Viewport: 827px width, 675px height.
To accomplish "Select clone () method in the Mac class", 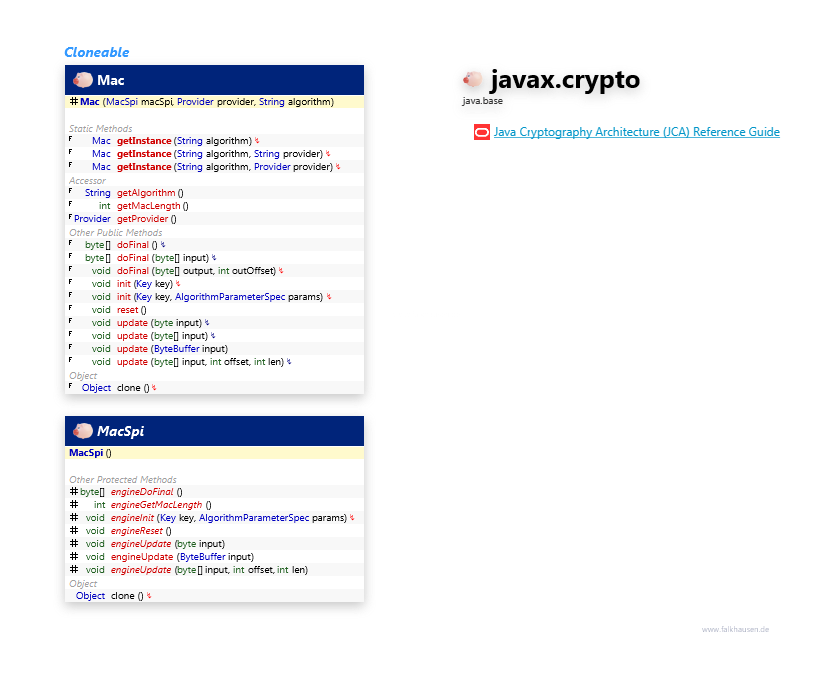I will click(x=133, y=388).
